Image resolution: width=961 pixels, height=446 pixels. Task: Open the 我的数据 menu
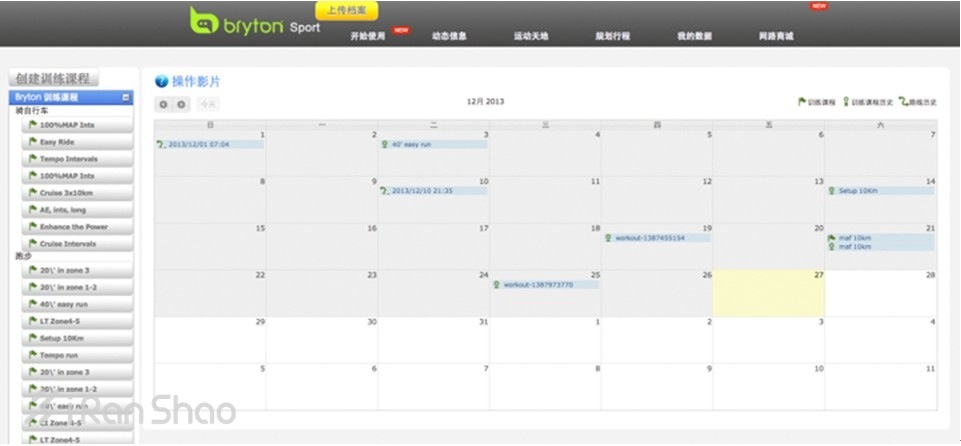click(x=694, y=36)
